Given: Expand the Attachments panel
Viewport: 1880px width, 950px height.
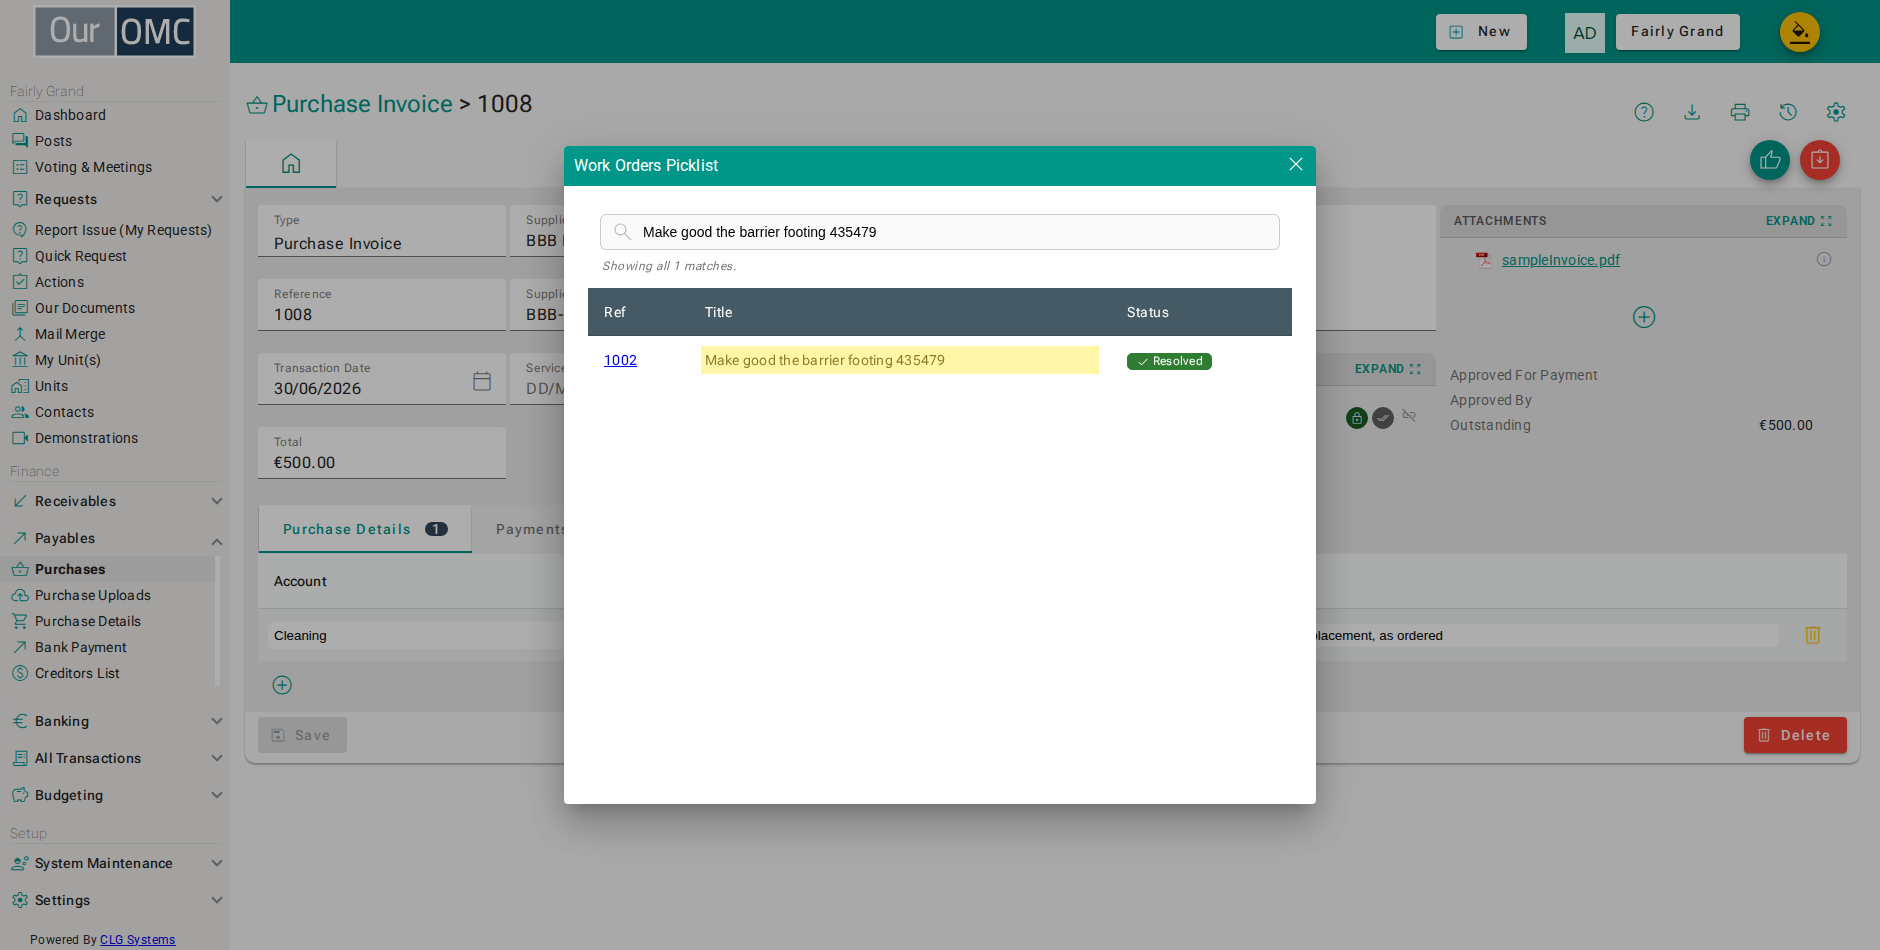Looking at the screenshot, I should 1799,221.
